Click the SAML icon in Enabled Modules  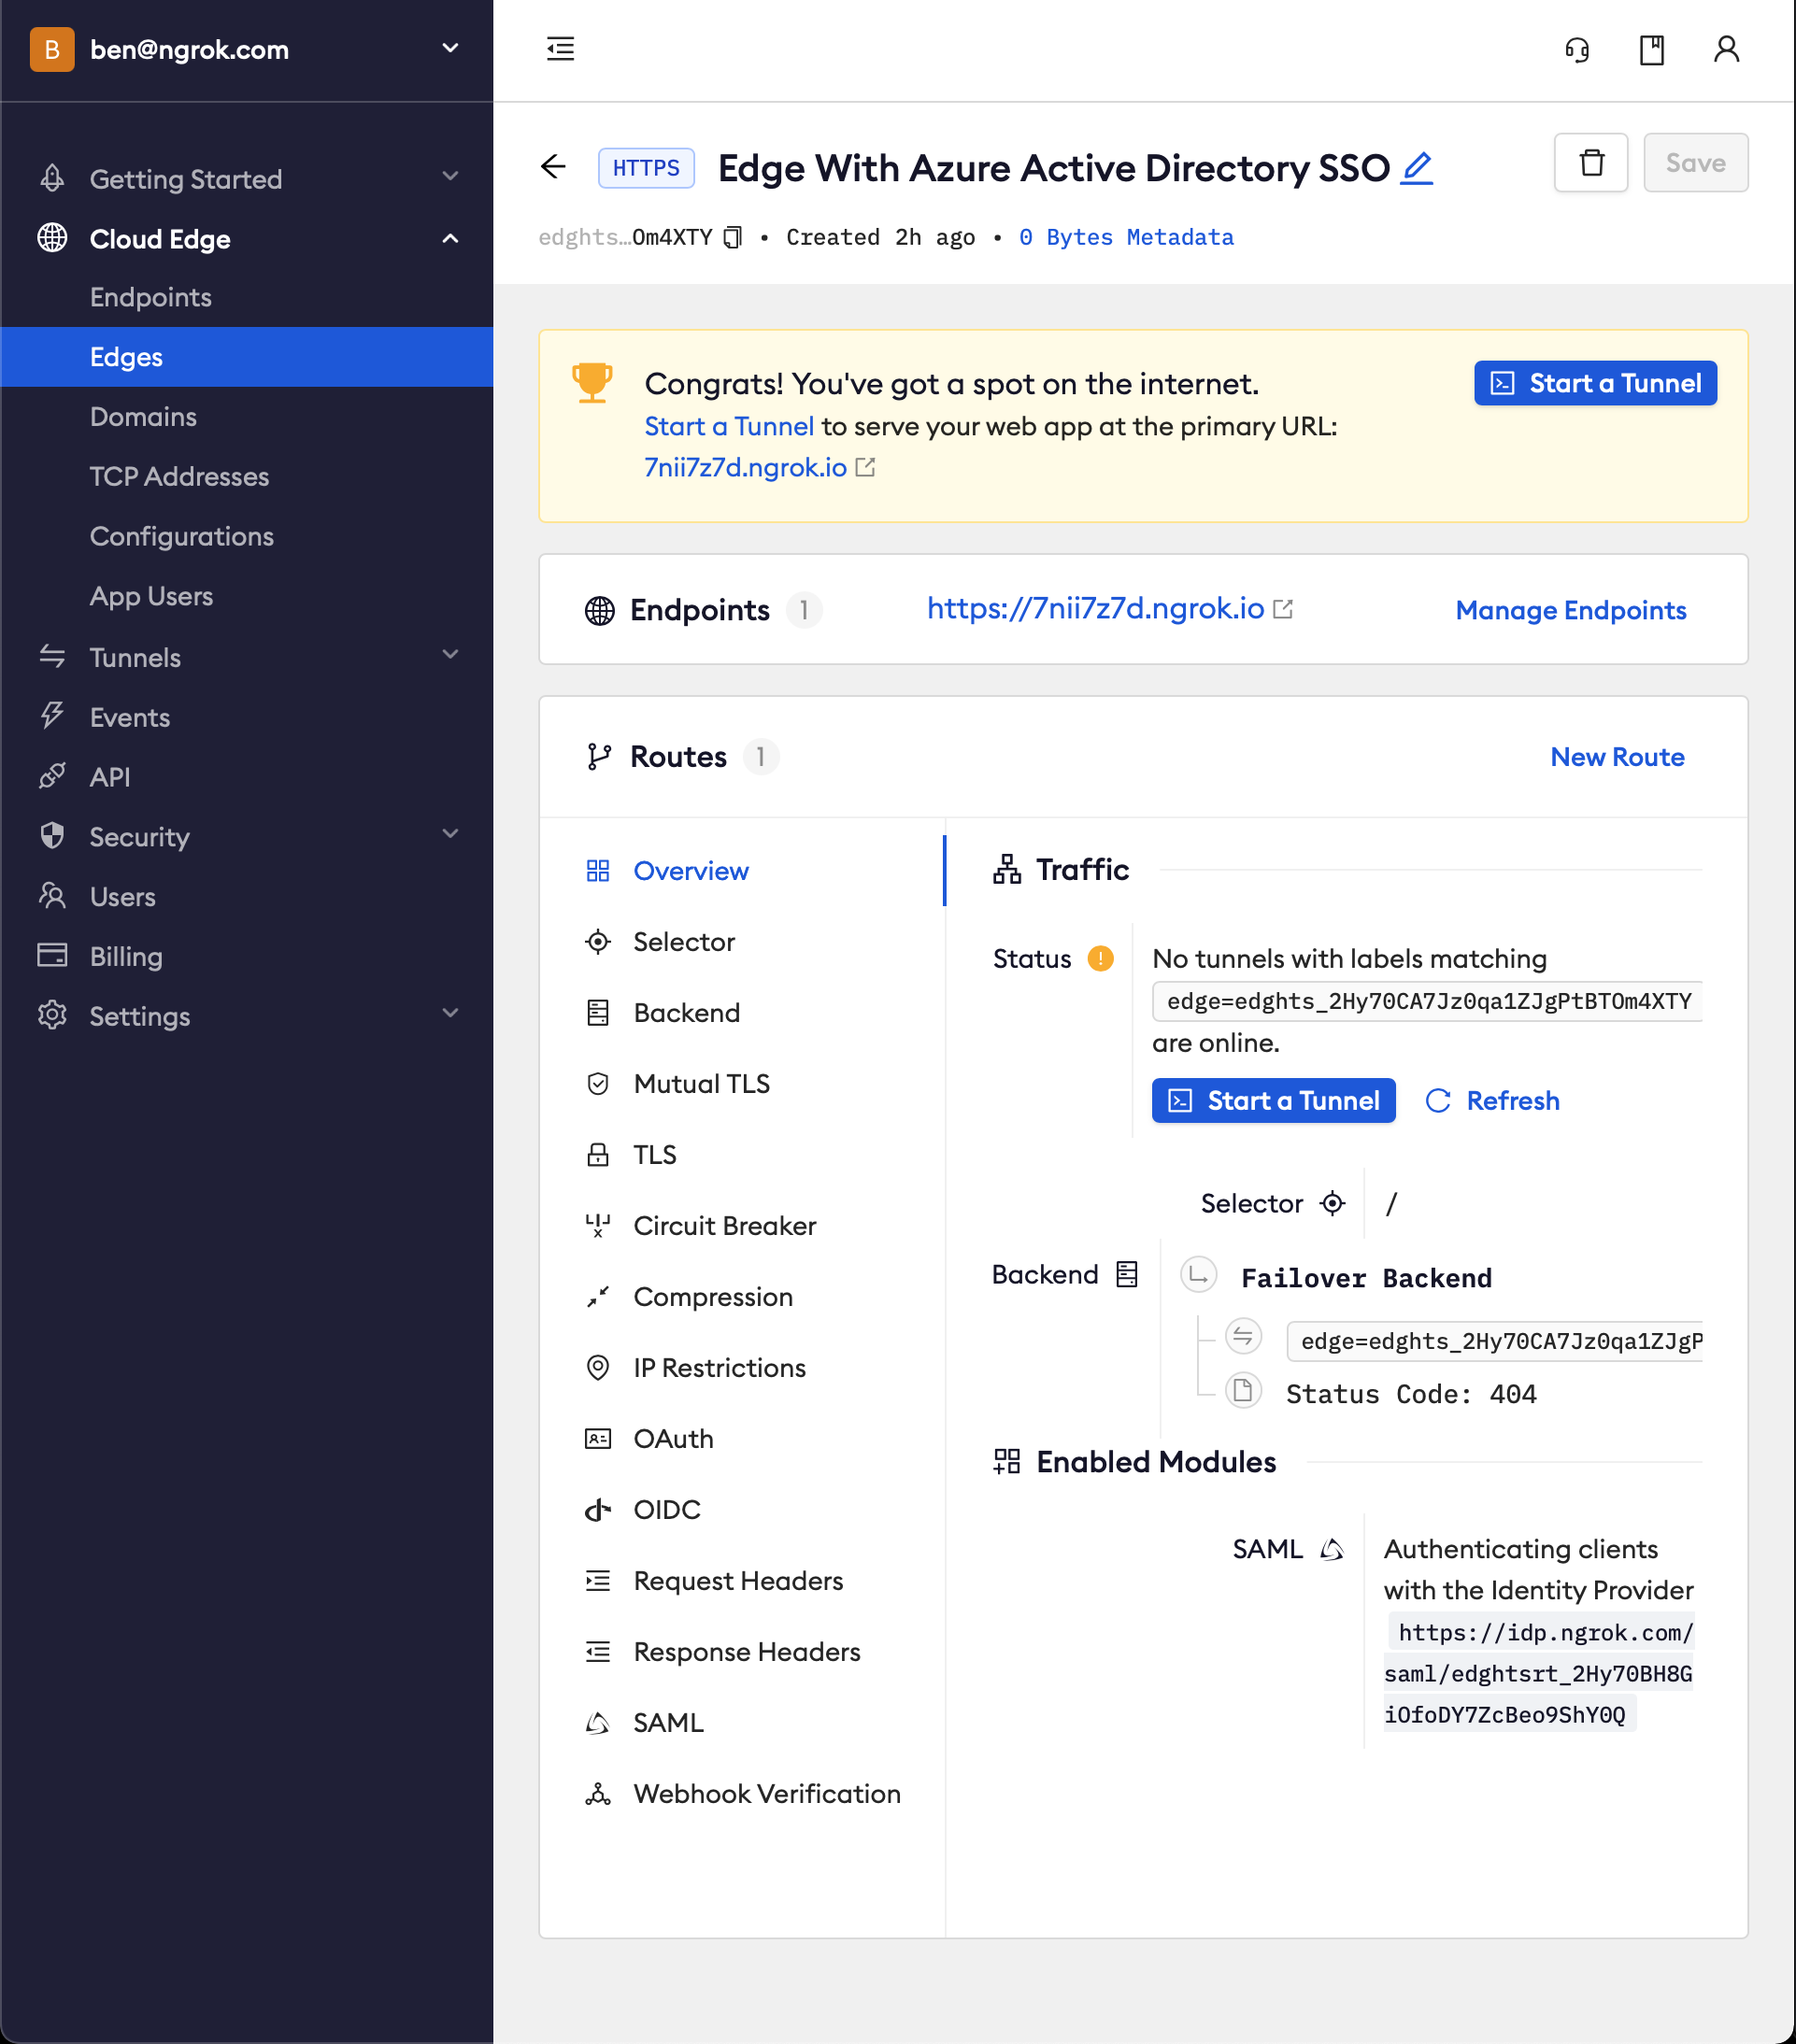1332,1549
